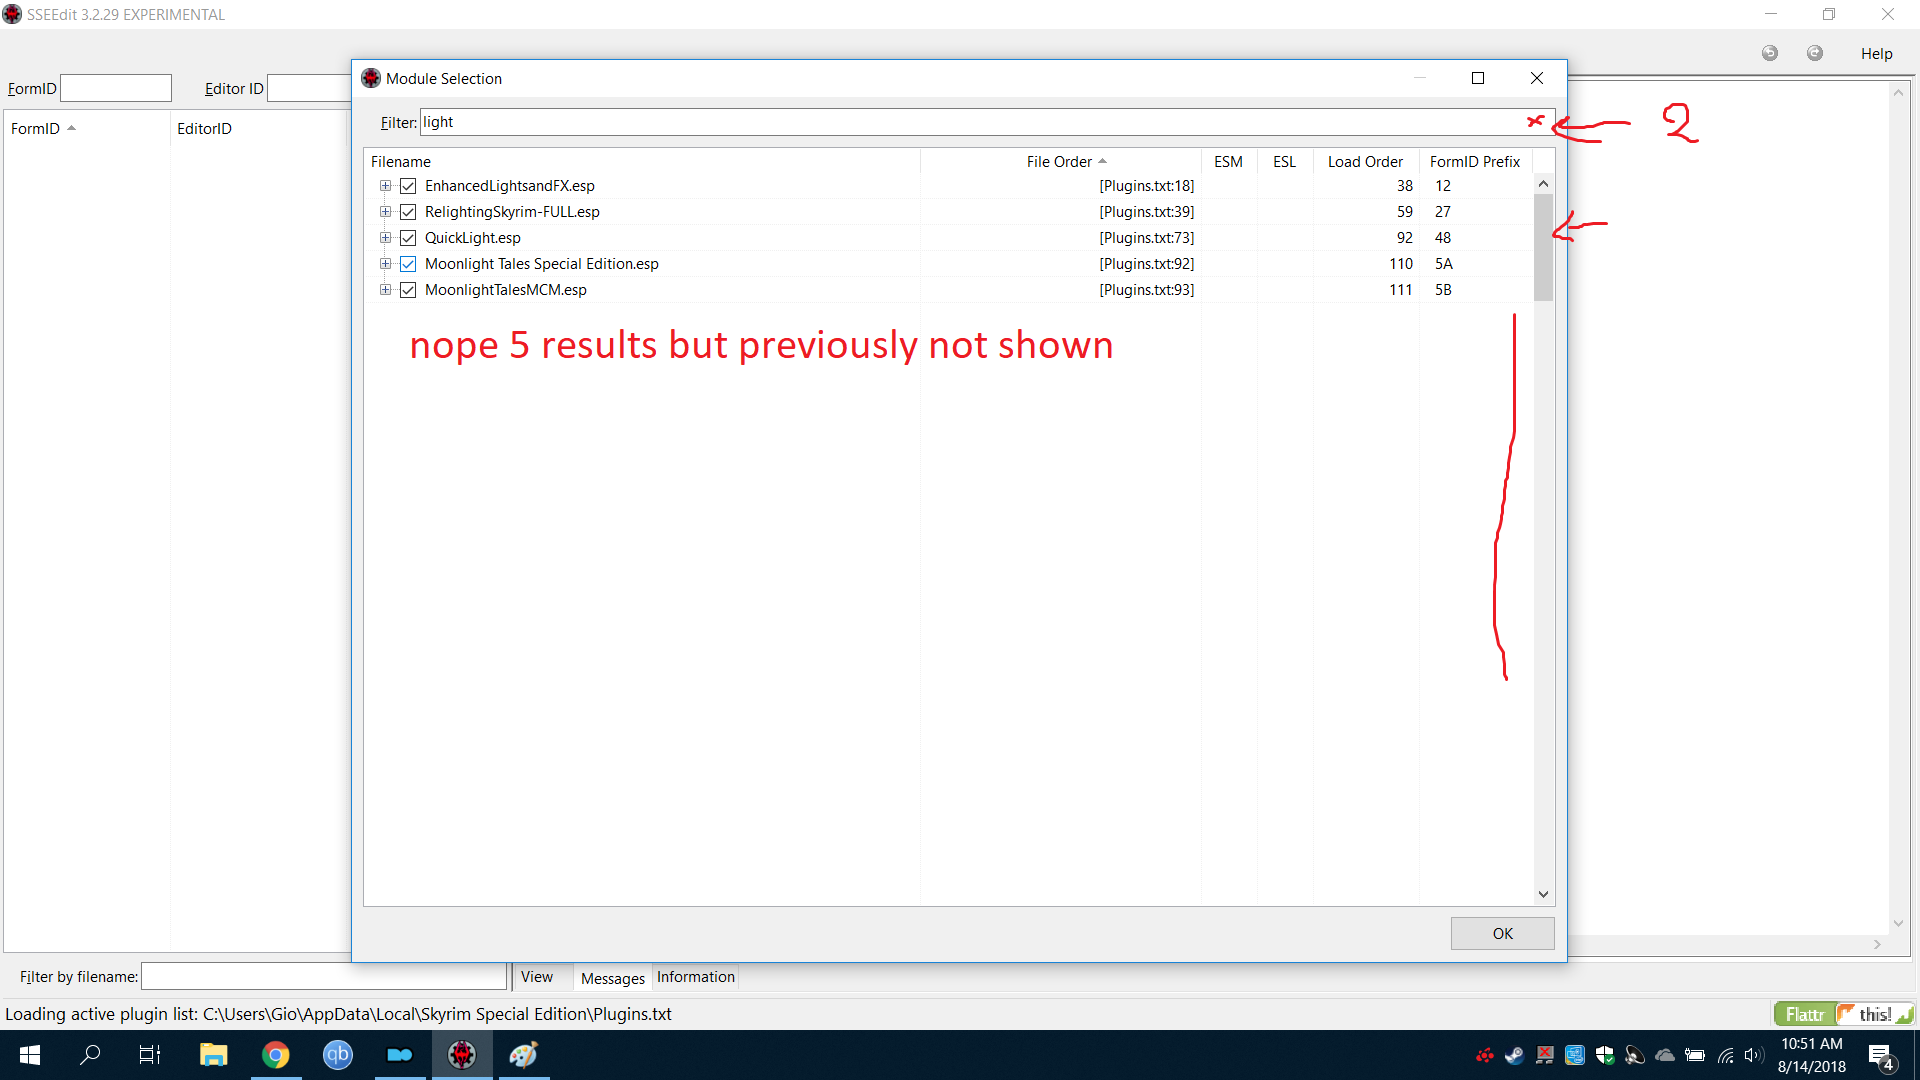This screenshot has height=1080, width=1920.
Task: Switch to the View tab
Action: coord(537,977)
